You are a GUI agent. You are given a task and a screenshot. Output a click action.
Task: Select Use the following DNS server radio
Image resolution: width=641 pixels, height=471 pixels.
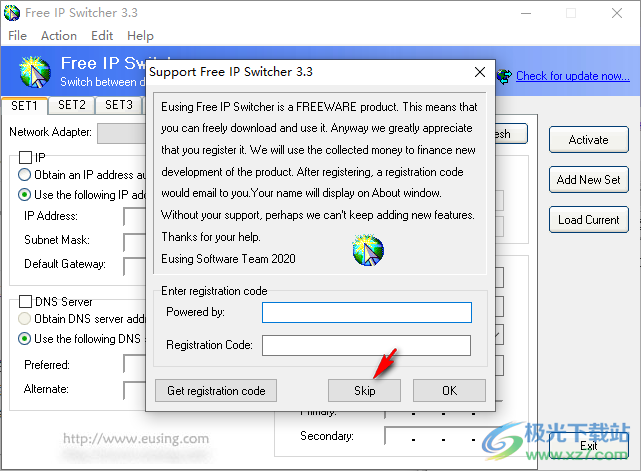[x=25, y=339]
